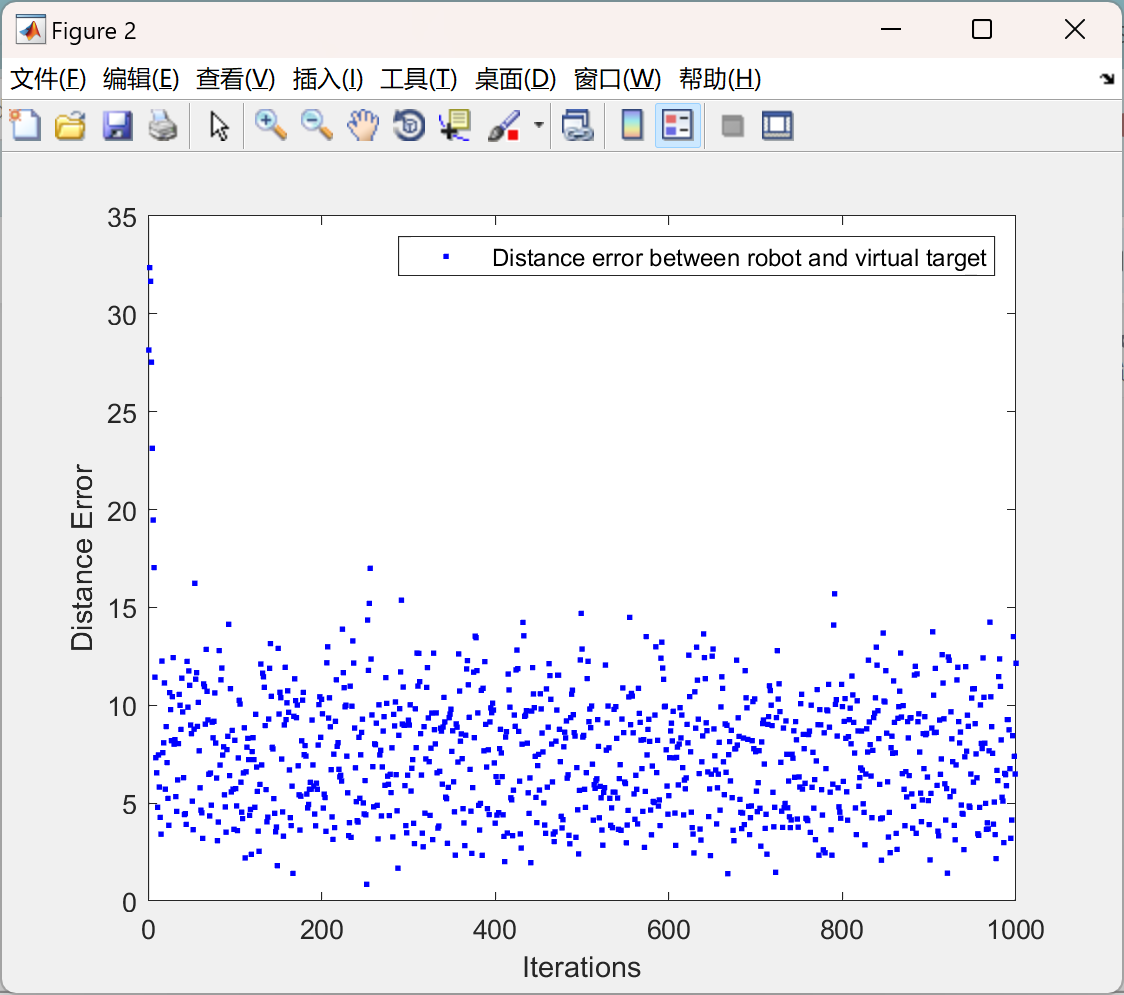Maximize the Figure 2 window
Viewport: 1124px width, 995px height.
click(x=981, y=29)
